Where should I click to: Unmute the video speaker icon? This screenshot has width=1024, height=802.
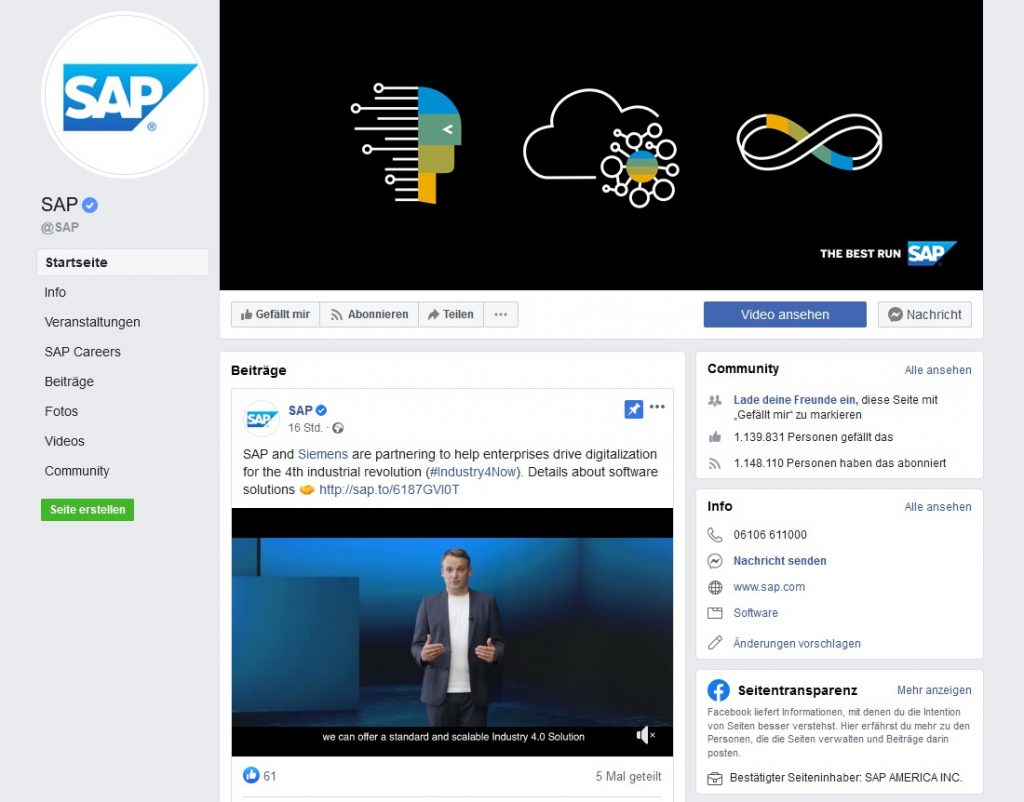[x=645, y=735]
